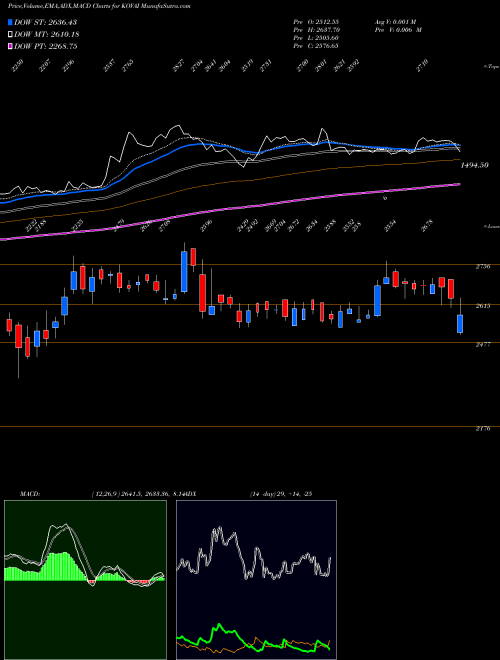Image resolution: width=500 pixels, height=660 pixels.
Task: Click the 1494.50 price label beside EMA chart
Action: [474, 165]
